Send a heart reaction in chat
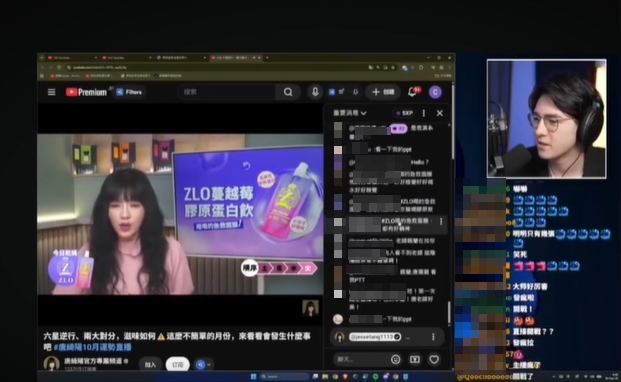 434,359
